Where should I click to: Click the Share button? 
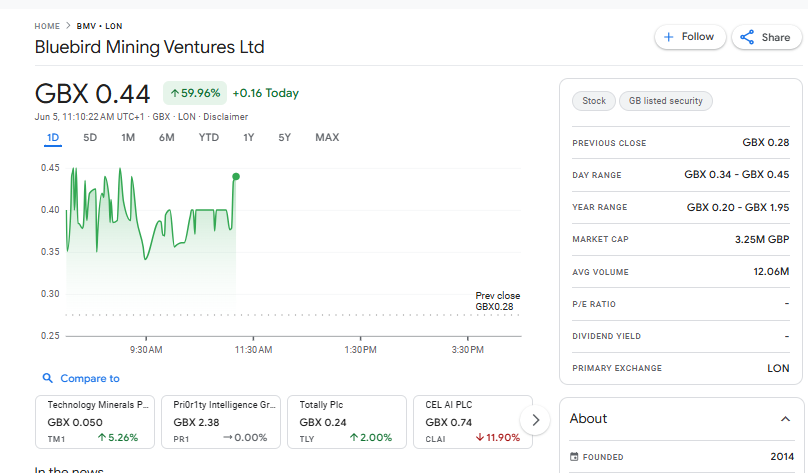pyautogui.click(x=766, y=37)
